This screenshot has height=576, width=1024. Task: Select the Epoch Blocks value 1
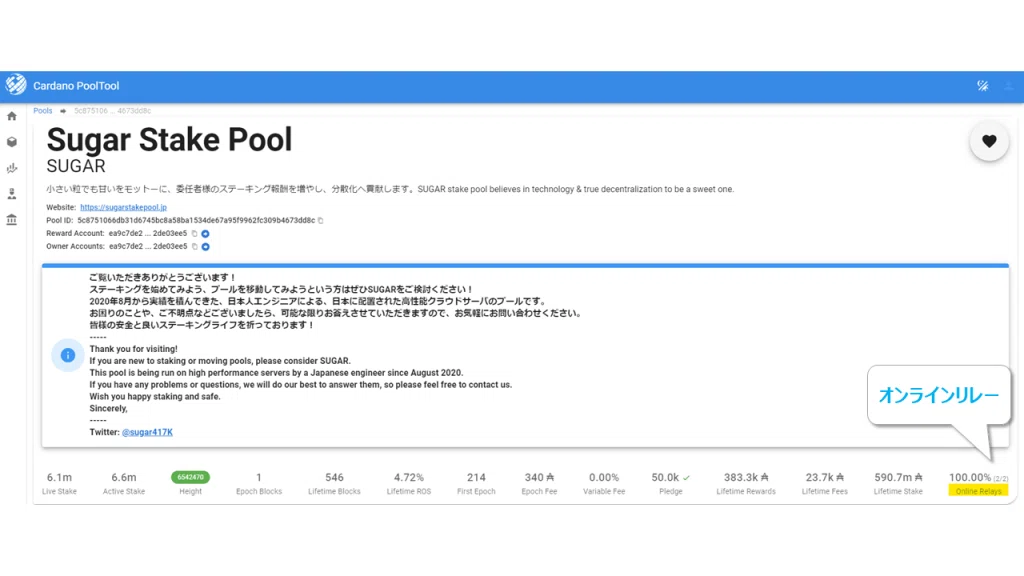tap(259, 477)
